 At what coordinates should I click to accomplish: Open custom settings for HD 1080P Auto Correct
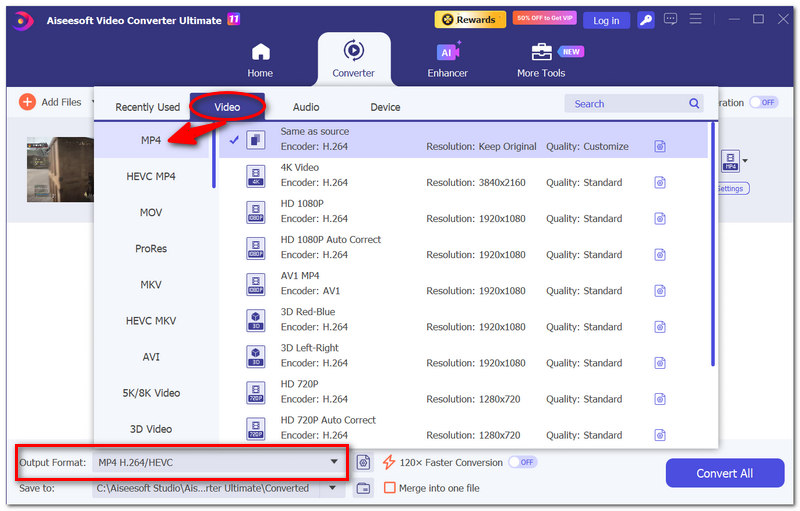coord(660,255)
